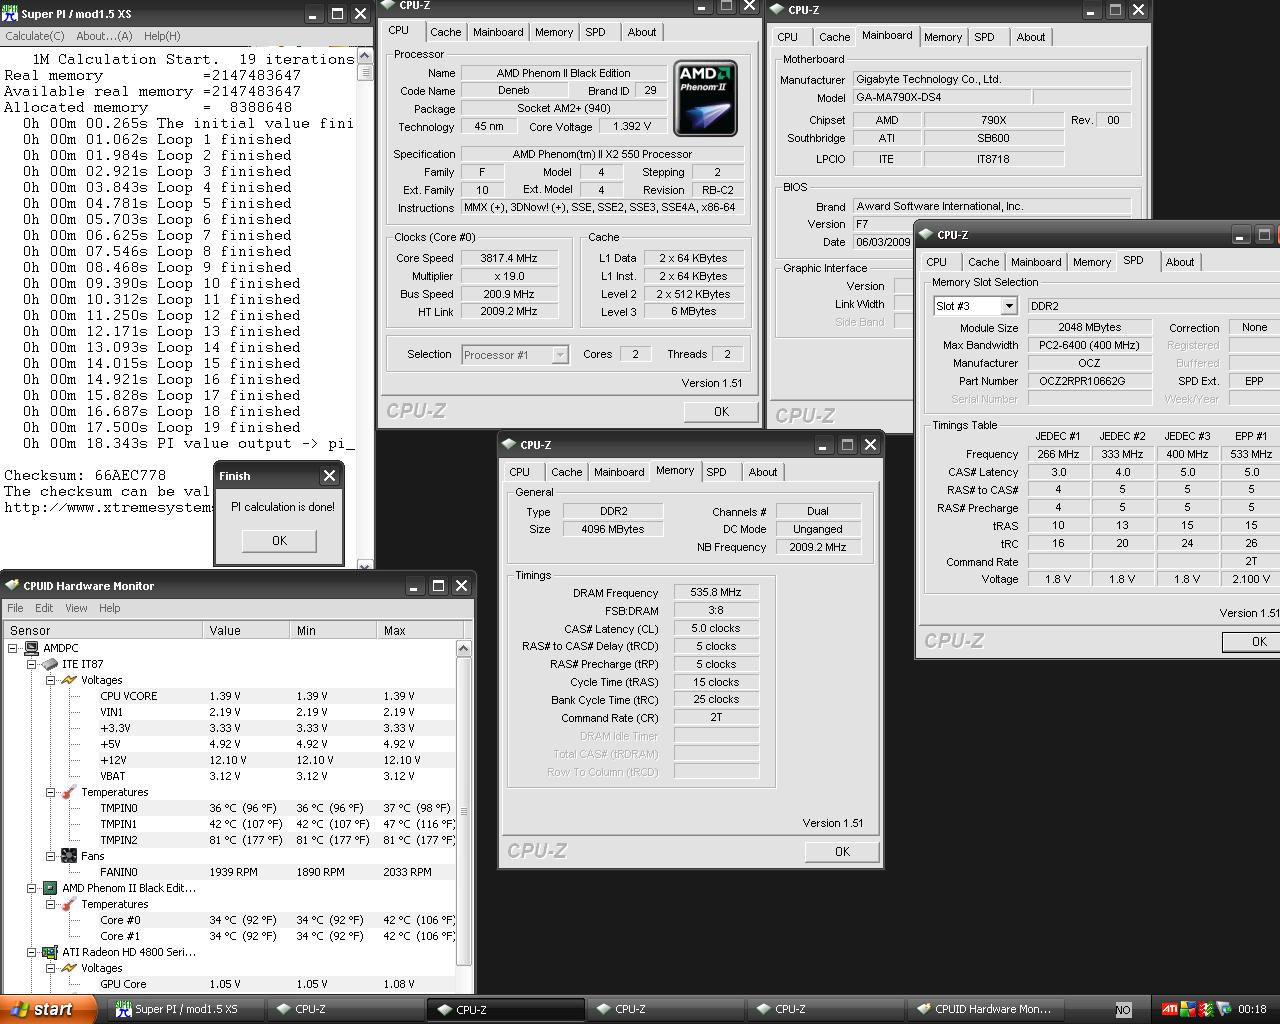Click the Hardware Monitor vertical scrollbar thumb

(463, 810)
